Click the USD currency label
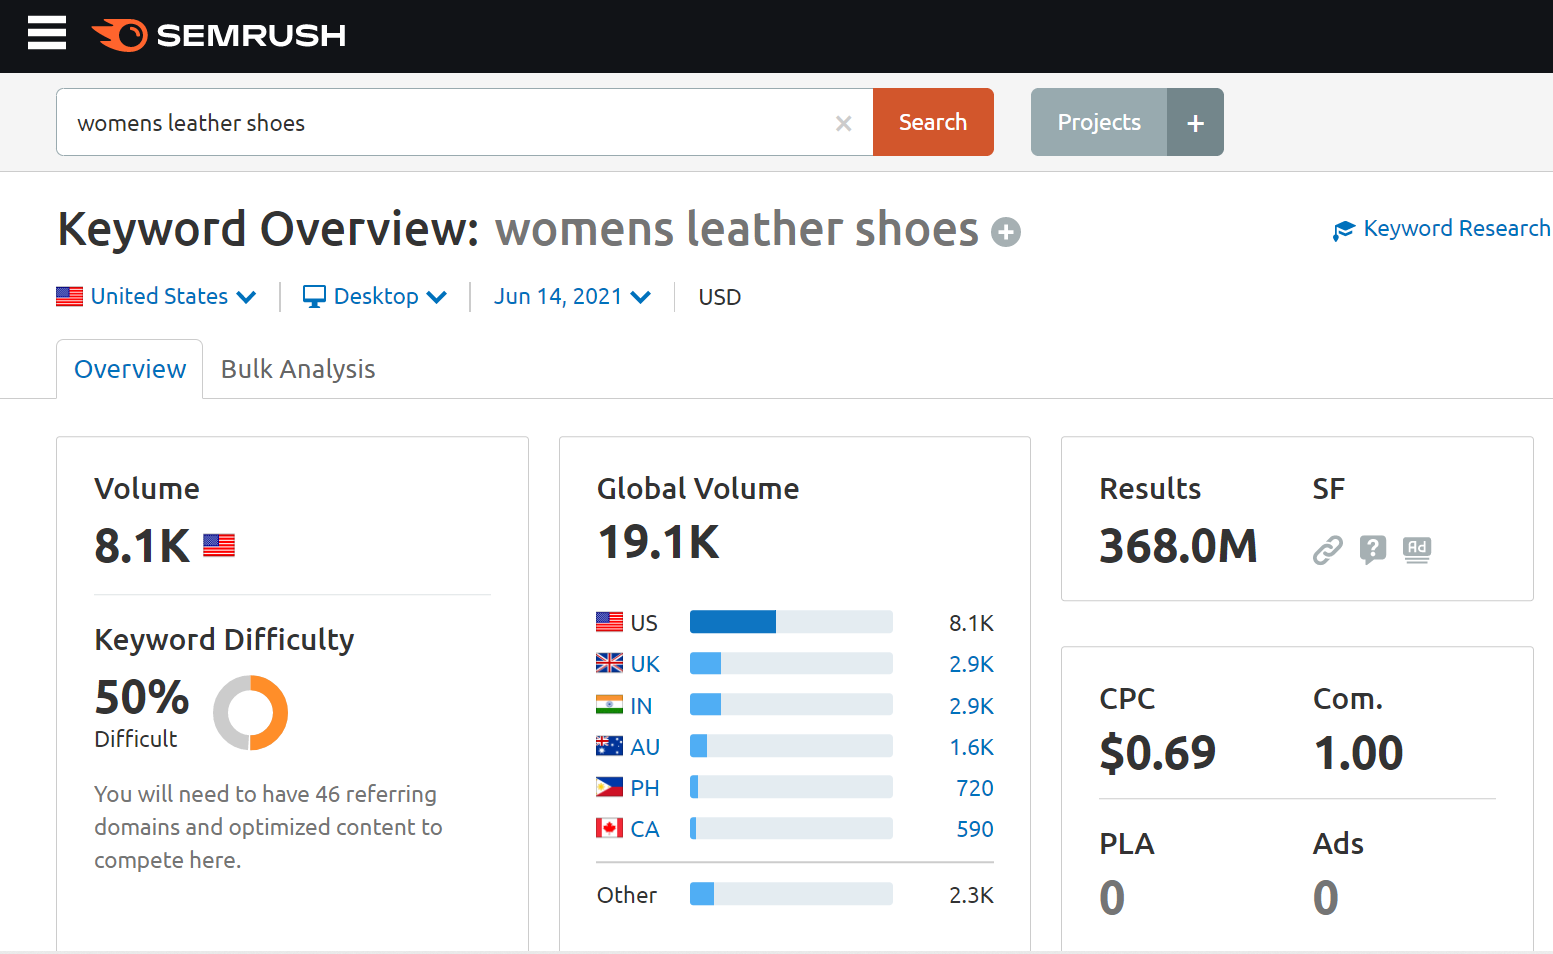1553x954 pixels. click(719, 297)
